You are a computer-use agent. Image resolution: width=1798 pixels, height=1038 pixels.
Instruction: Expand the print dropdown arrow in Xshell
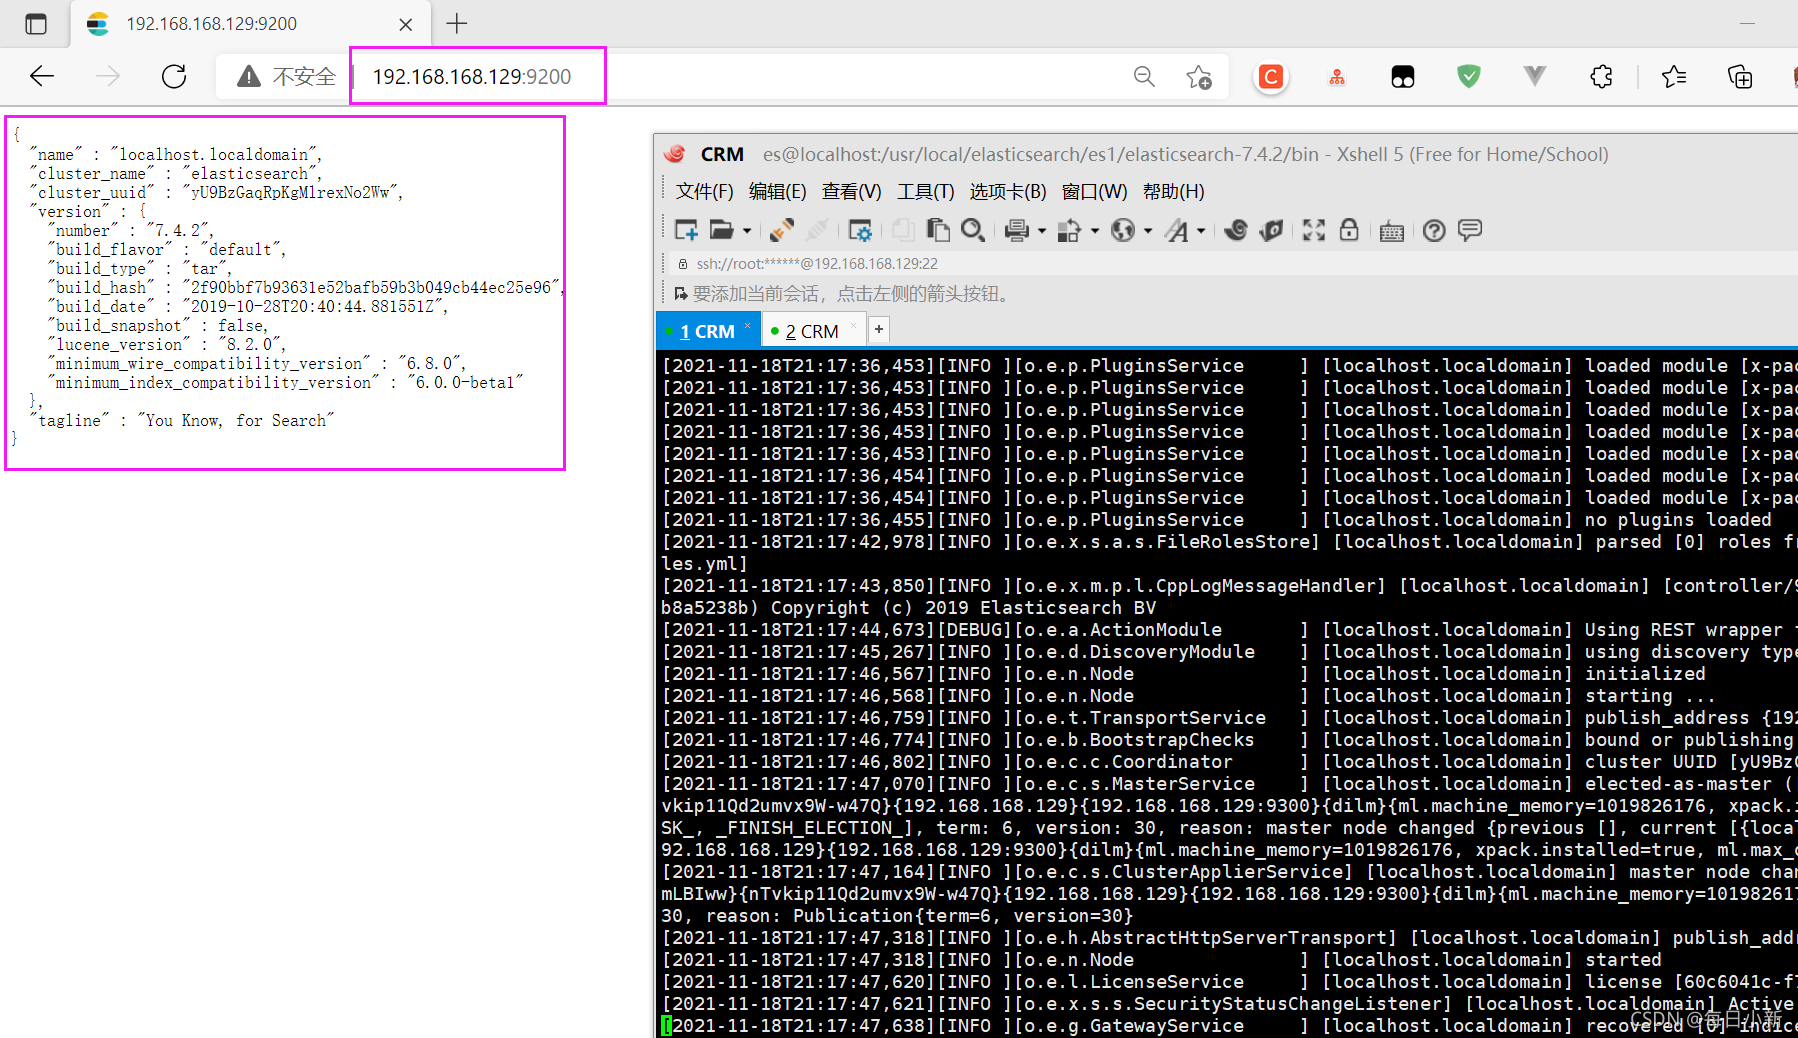click(1041, 231)
